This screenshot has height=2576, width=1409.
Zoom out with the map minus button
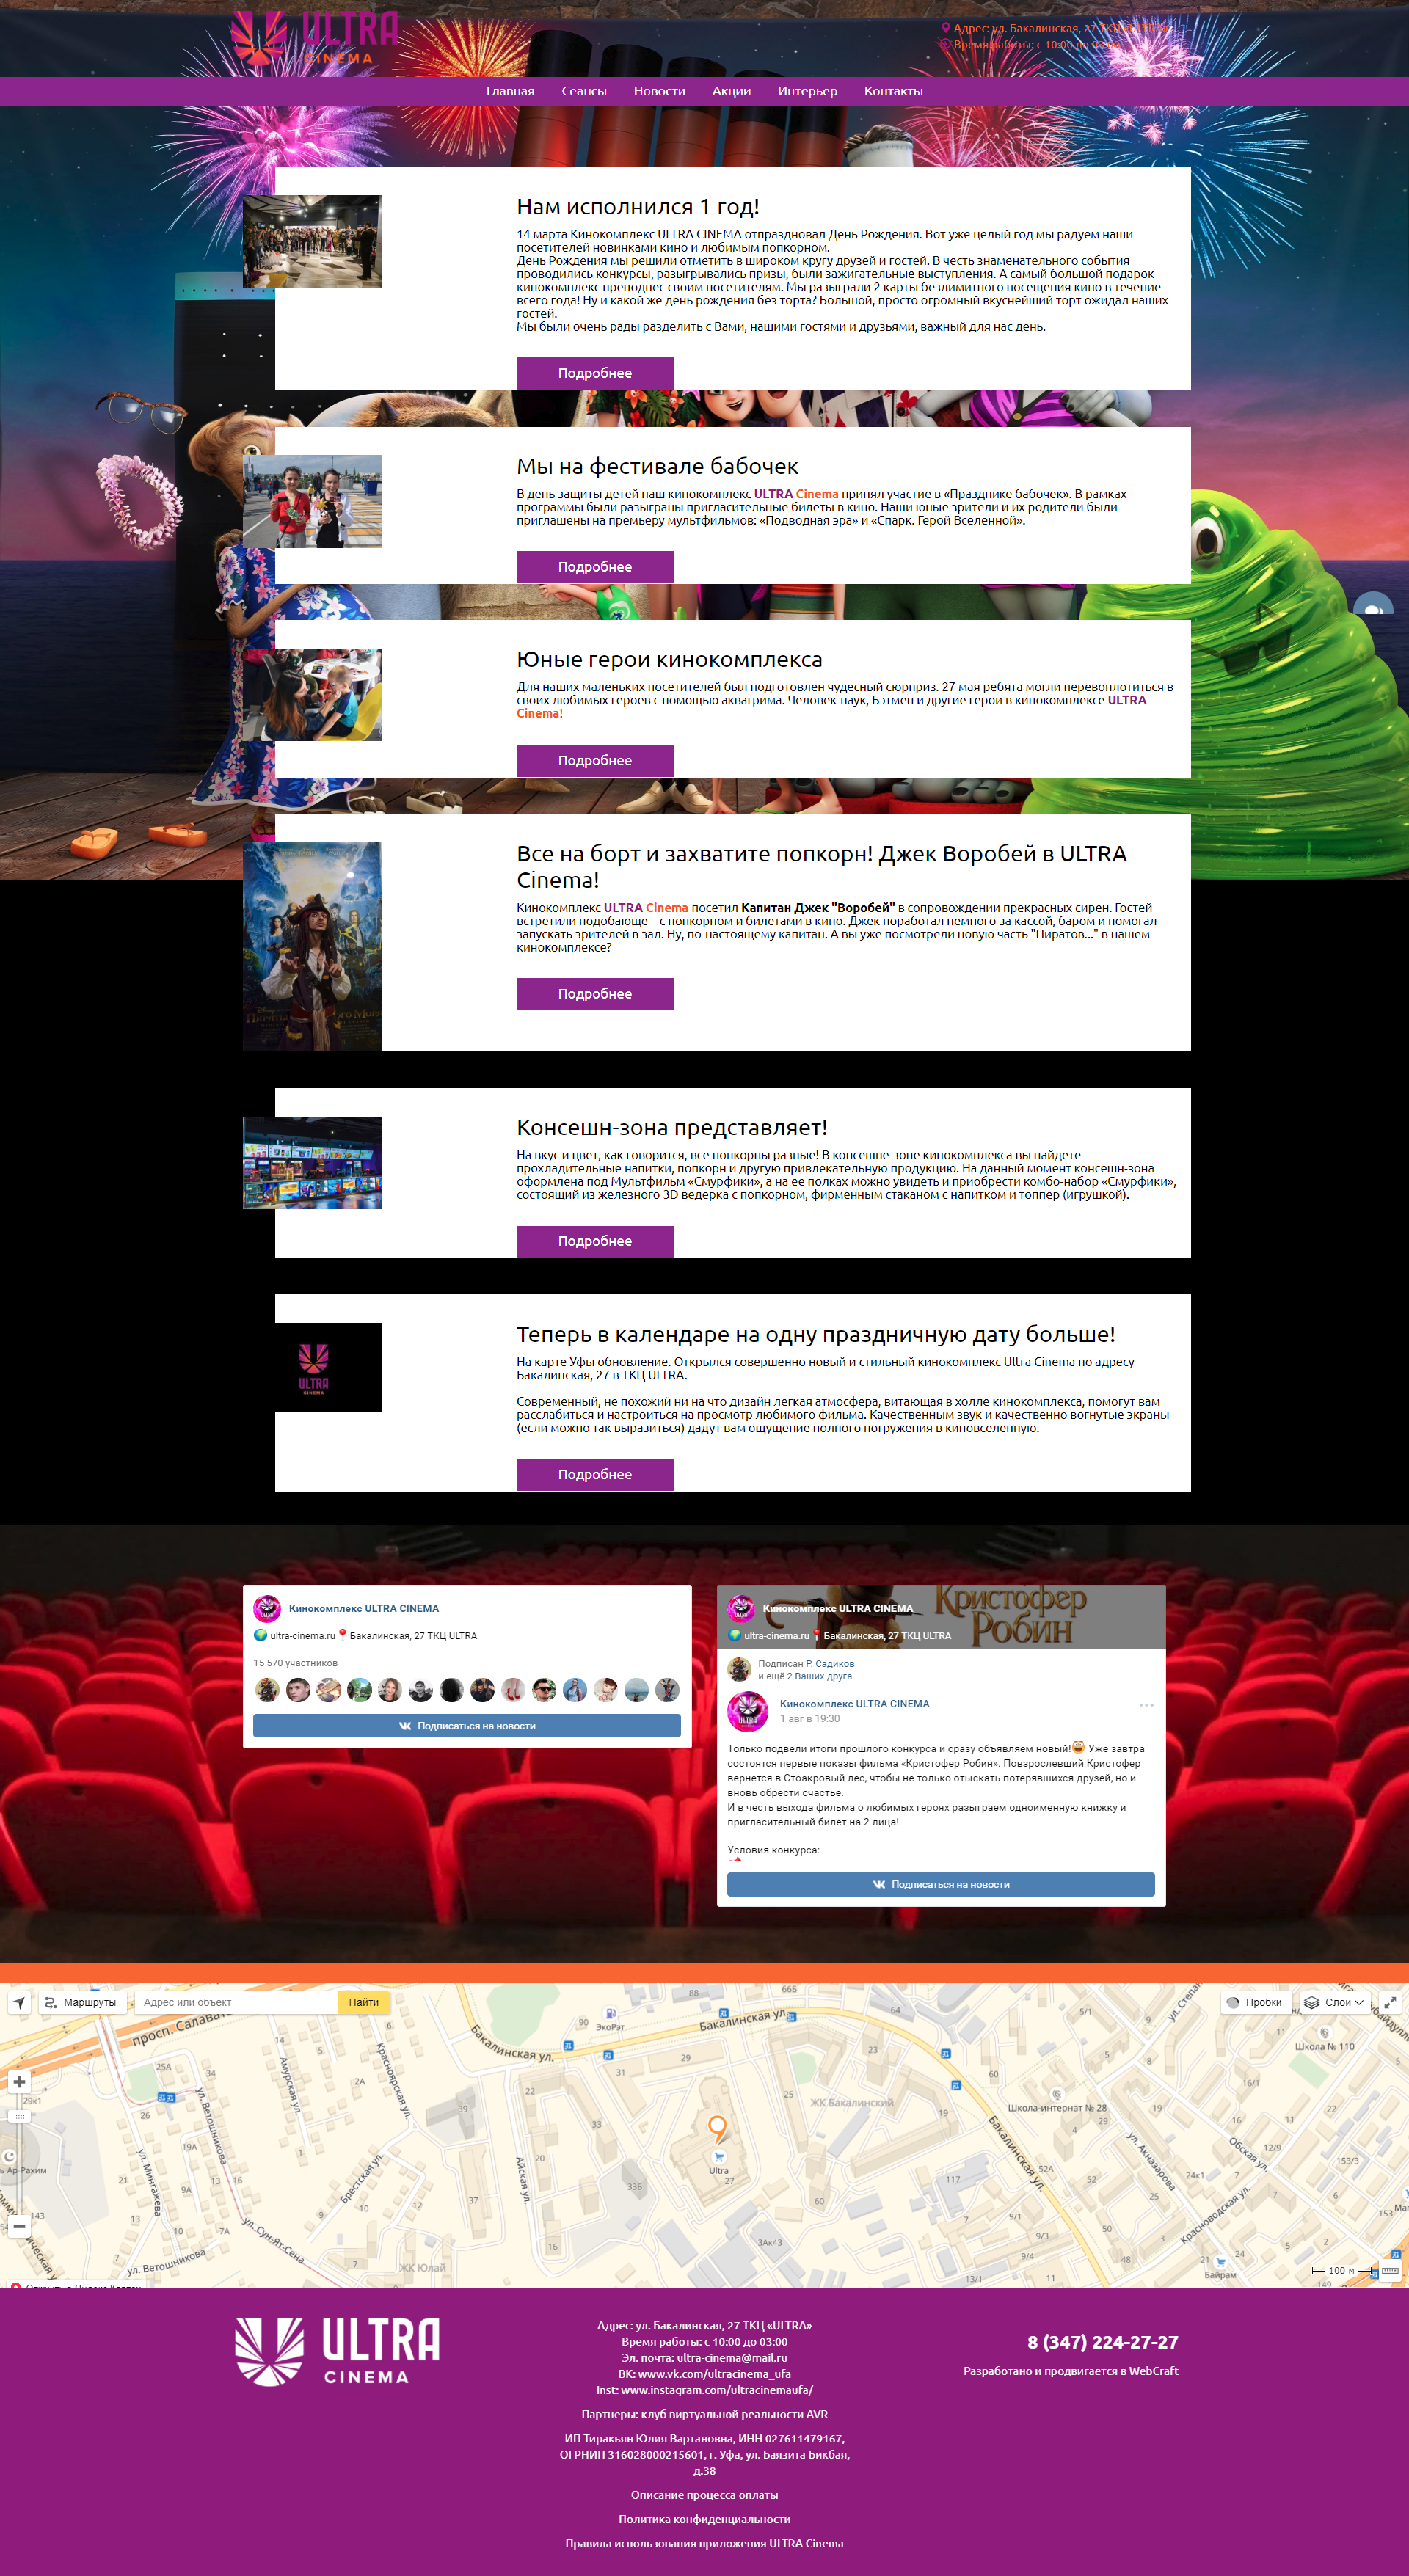[19, 2226]
